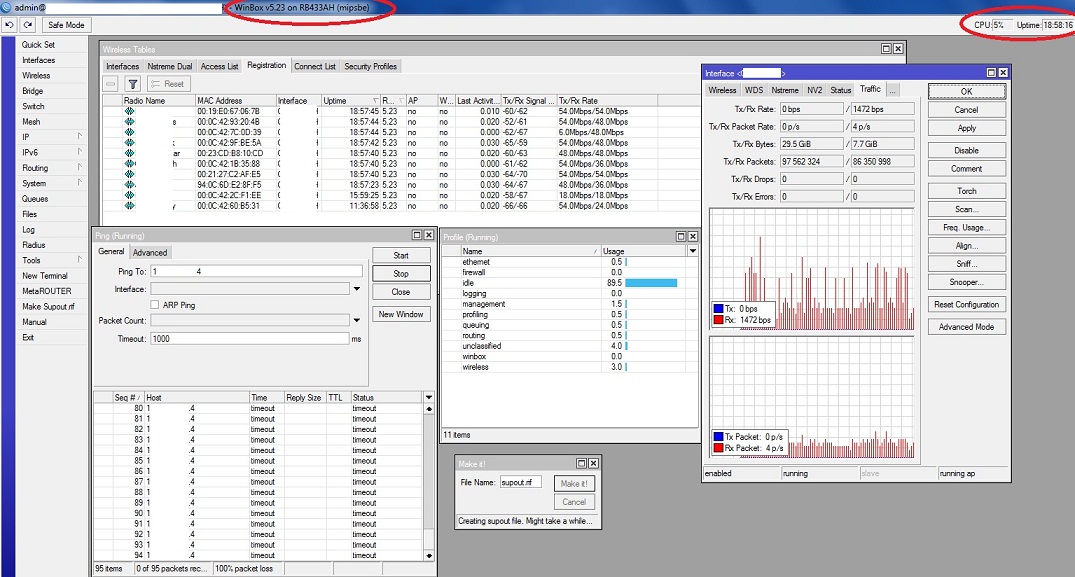The image size is (1075, 577).
Task: Click the Advanced Mode button
Action: 967,327
